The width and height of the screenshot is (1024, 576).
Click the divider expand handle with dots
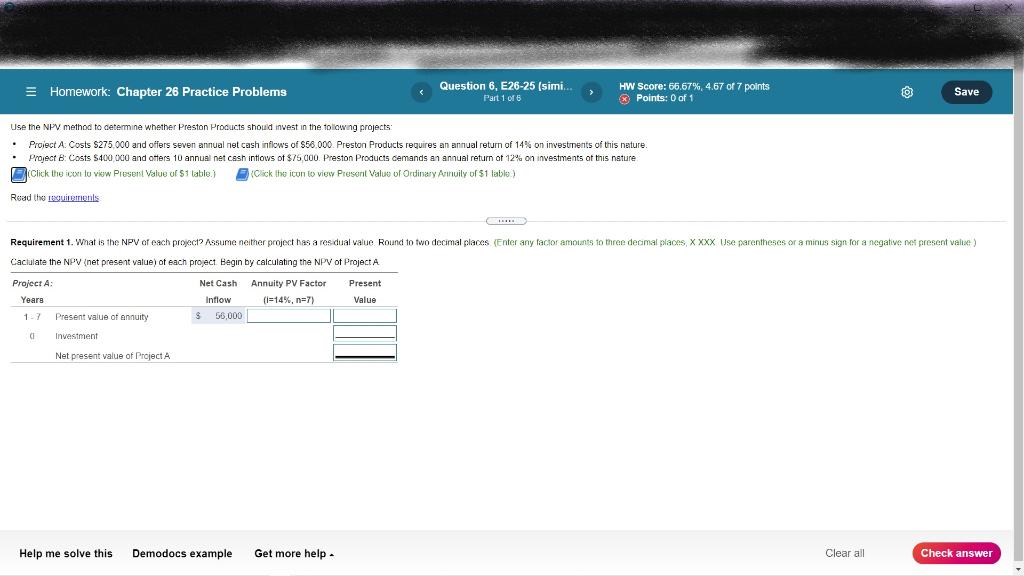506,221
